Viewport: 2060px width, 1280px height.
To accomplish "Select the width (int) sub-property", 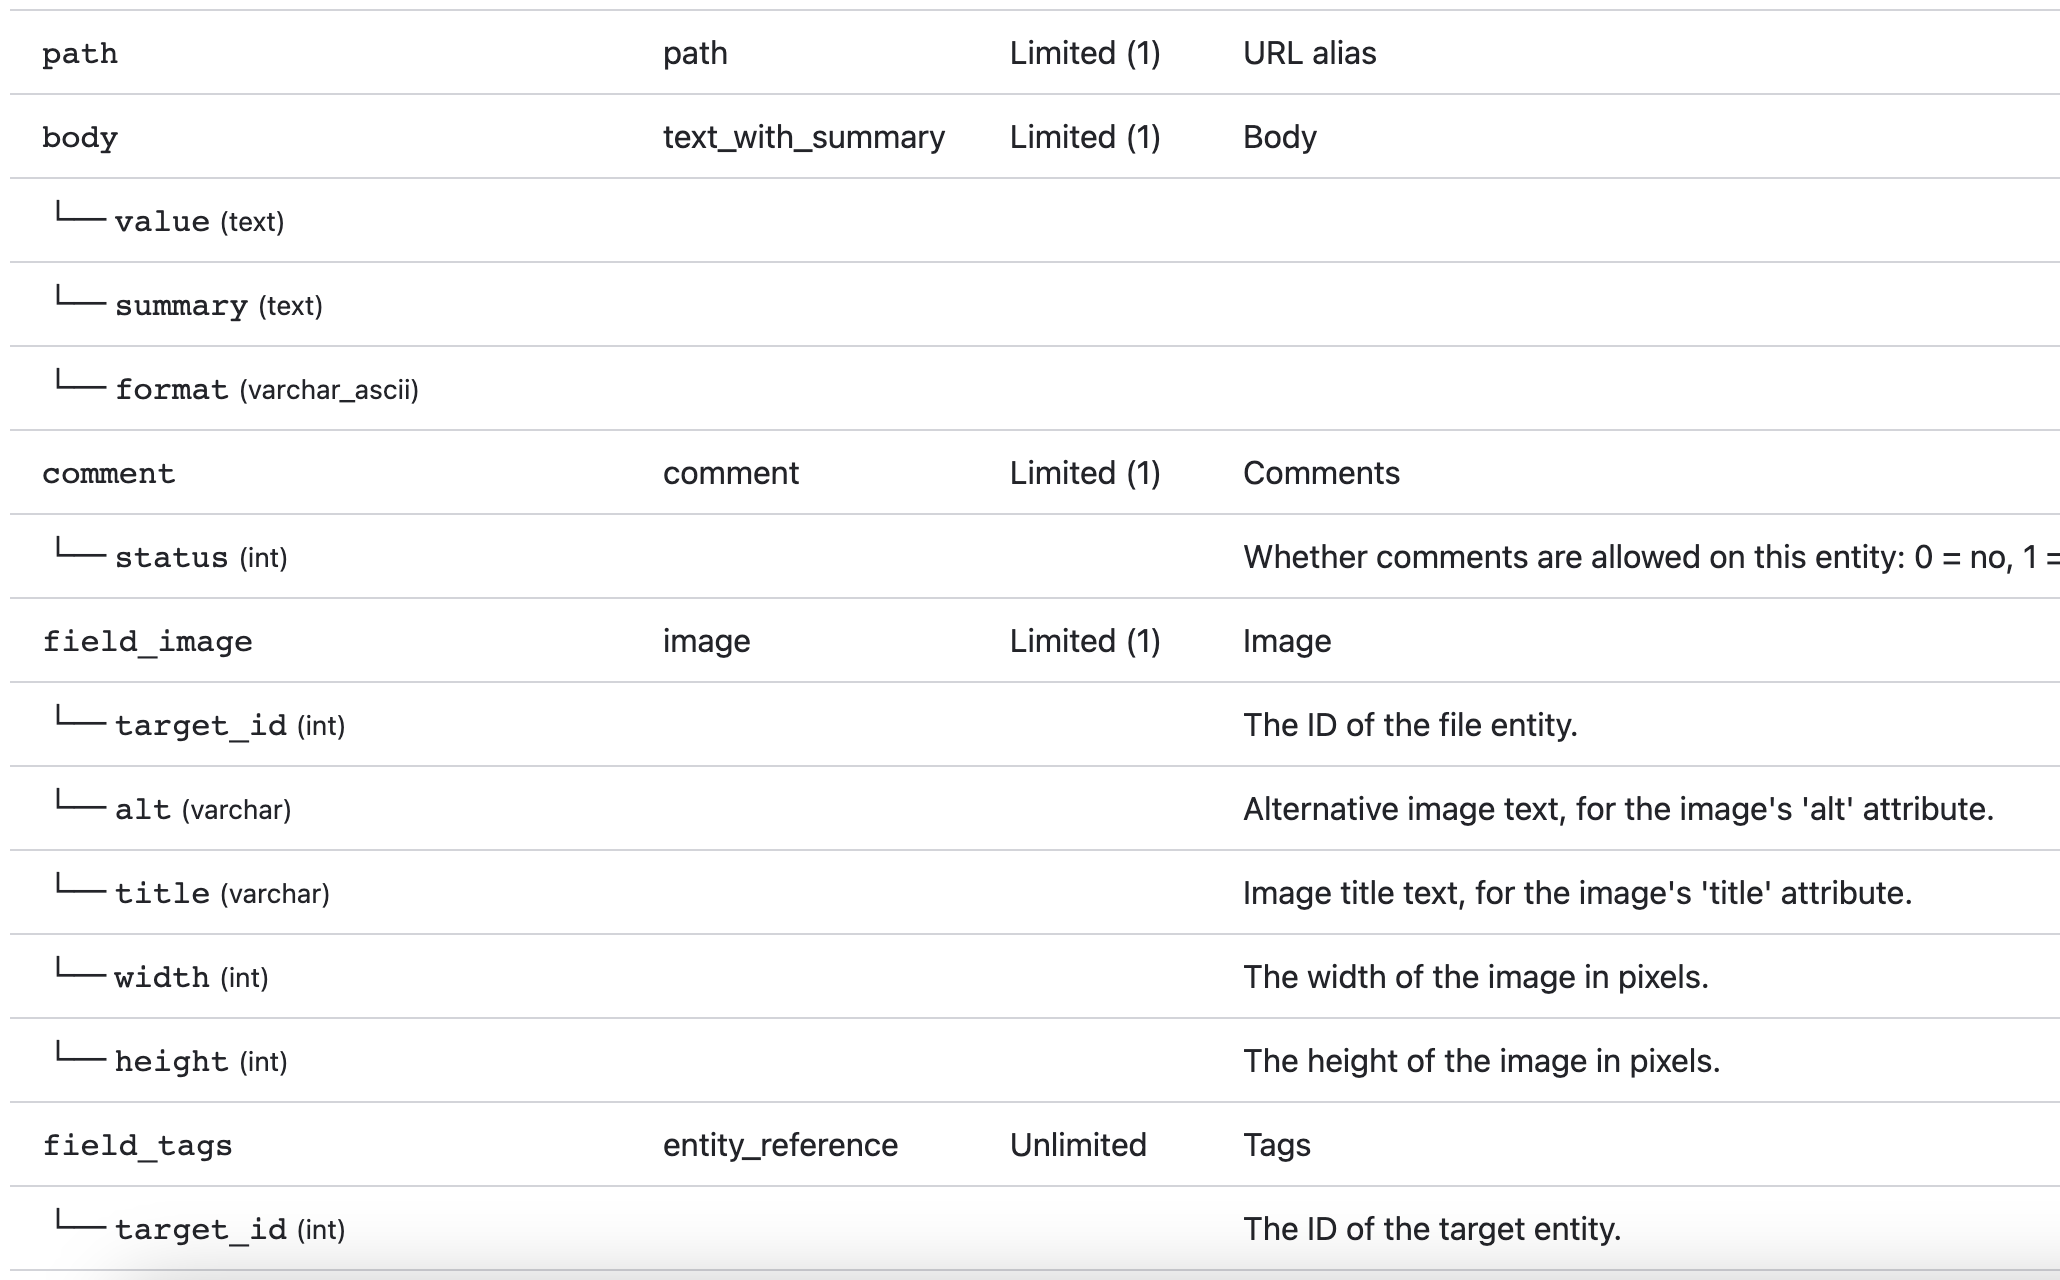I will coord(191,978).
